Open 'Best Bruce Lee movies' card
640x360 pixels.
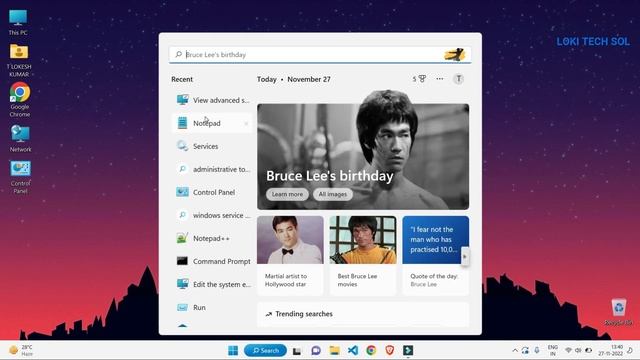363,256
